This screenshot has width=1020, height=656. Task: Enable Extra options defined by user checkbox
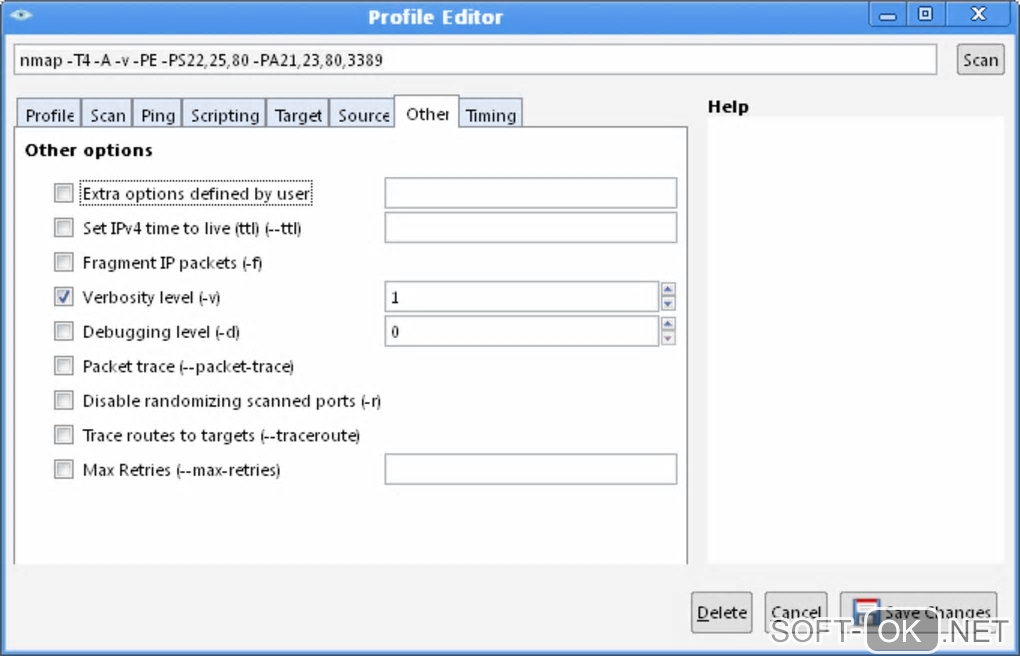point(64,193)
